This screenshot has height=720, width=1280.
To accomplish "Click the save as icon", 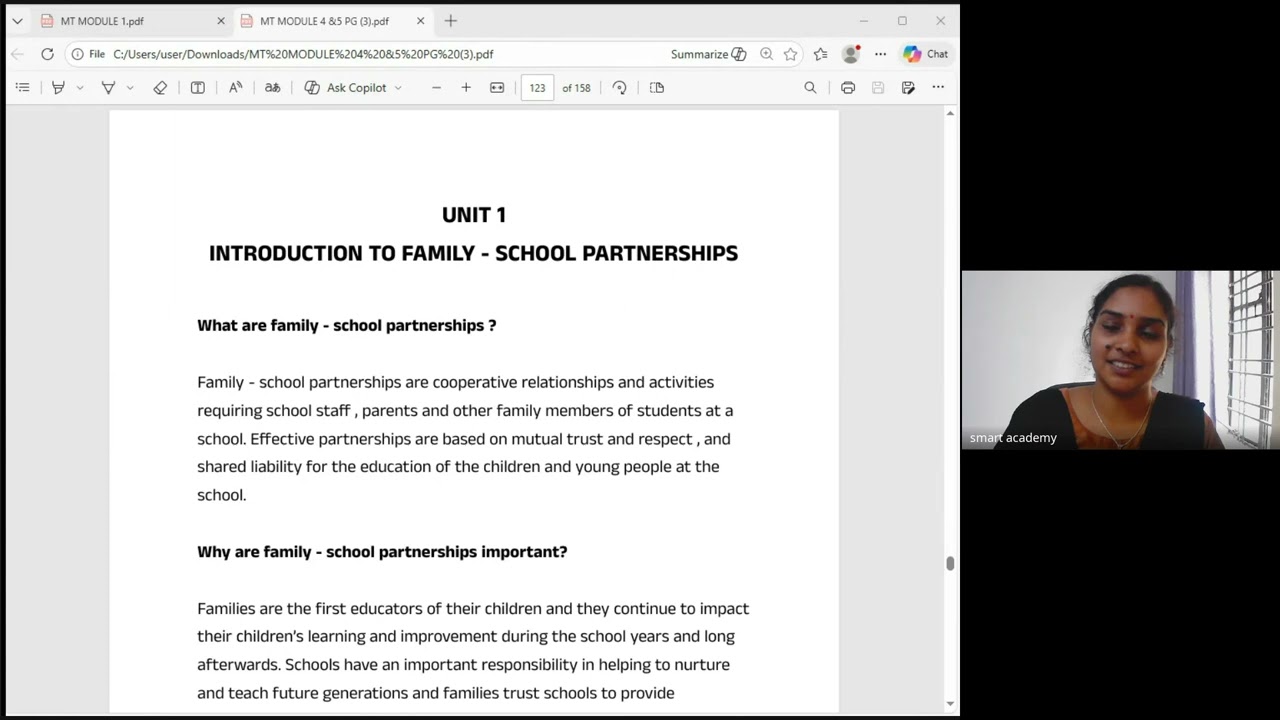I will point(908,88).
